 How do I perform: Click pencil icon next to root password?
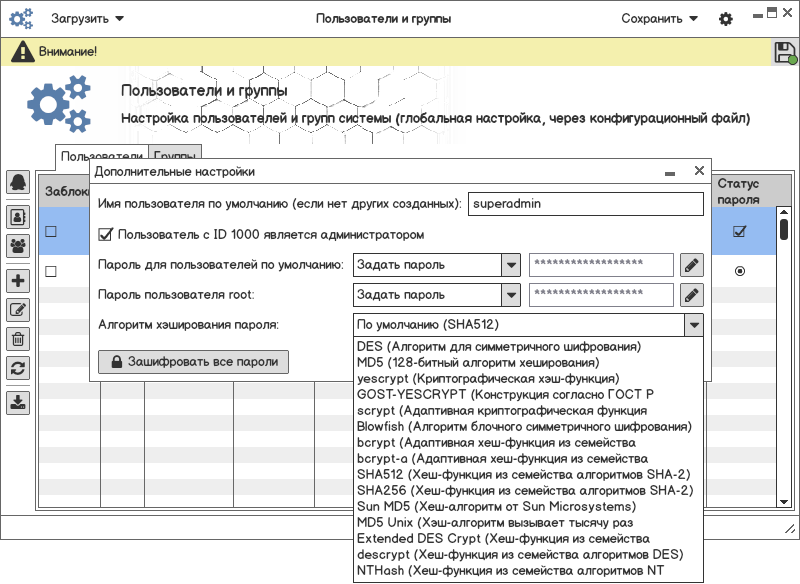click(x=691, y=295)
